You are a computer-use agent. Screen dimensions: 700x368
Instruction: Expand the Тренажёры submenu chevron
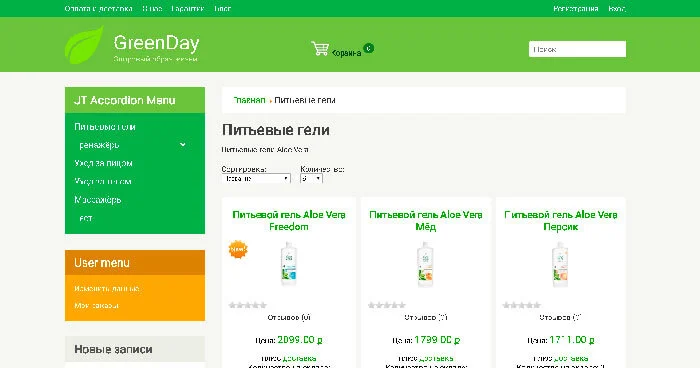click(x=183, y=145)
